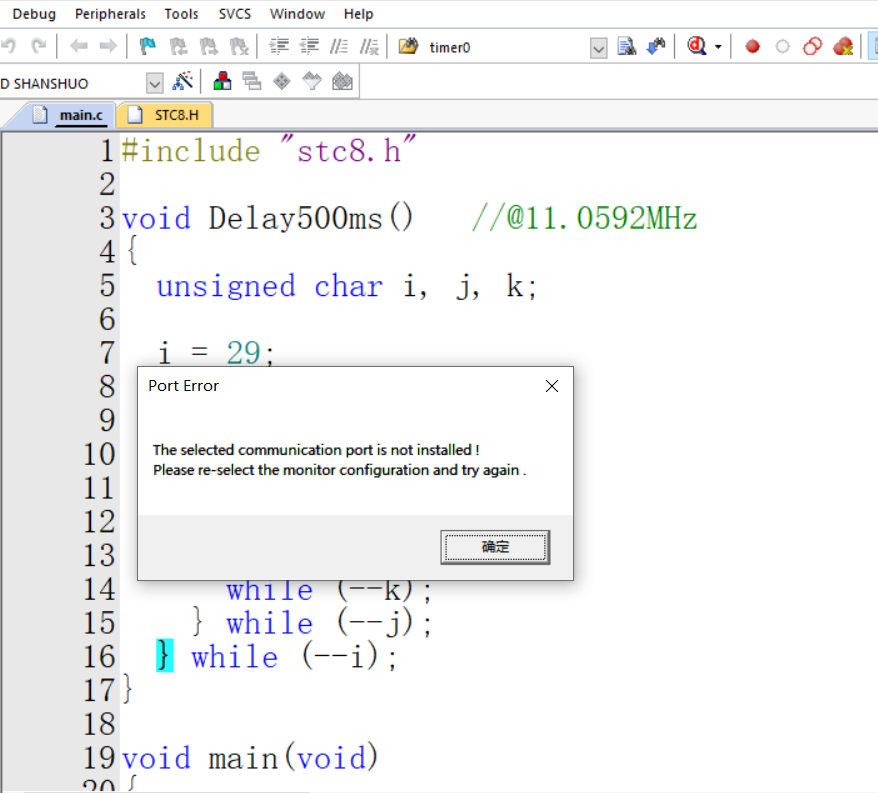Open the dropdown arrow beside debug icon
Image resolution: width=878 pixels, height=793 pixels.
pyautogui.click(x=718, y=48)
